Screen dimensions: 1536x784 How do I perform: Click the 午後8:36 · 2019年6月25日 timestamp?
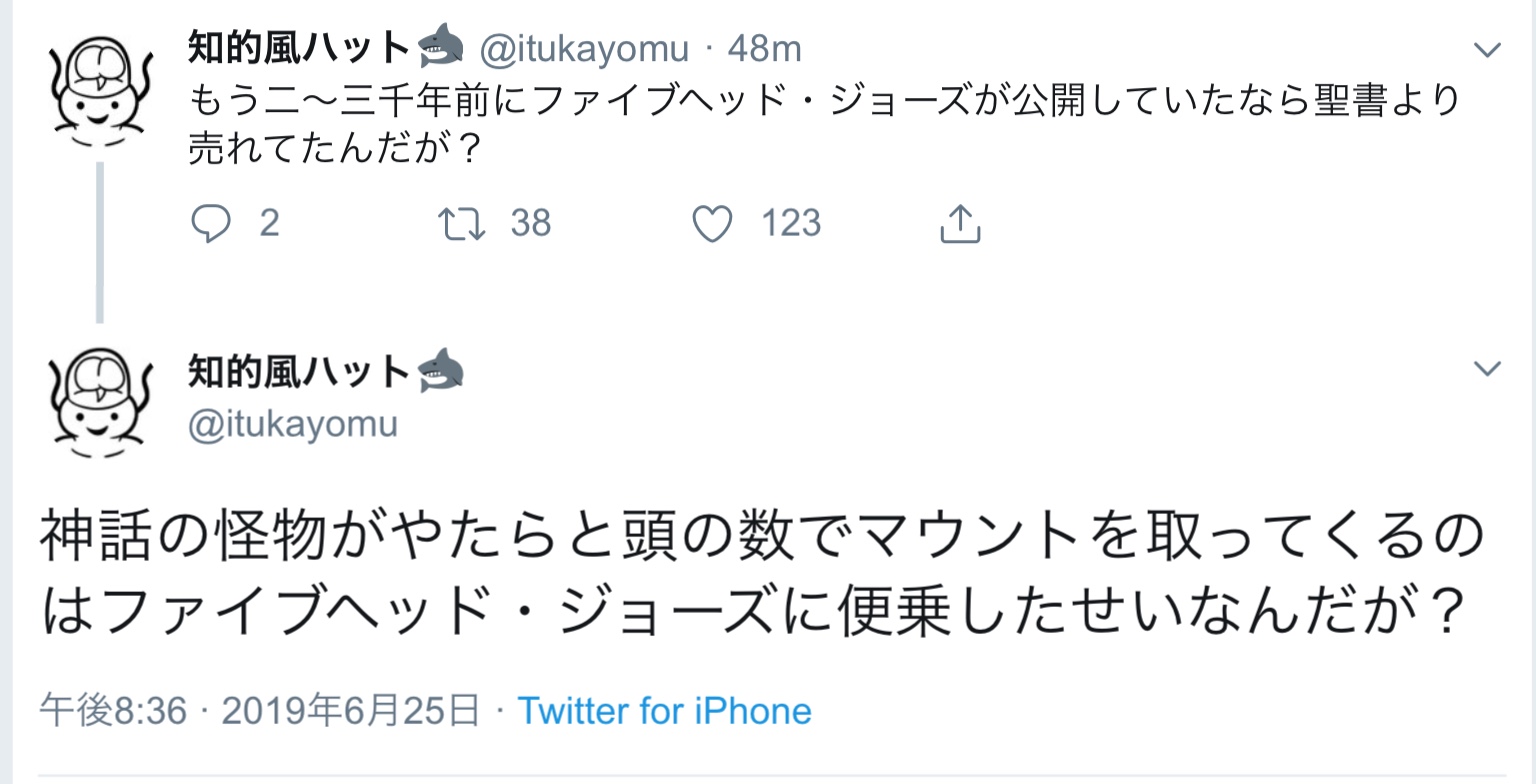tap(259, 711)
